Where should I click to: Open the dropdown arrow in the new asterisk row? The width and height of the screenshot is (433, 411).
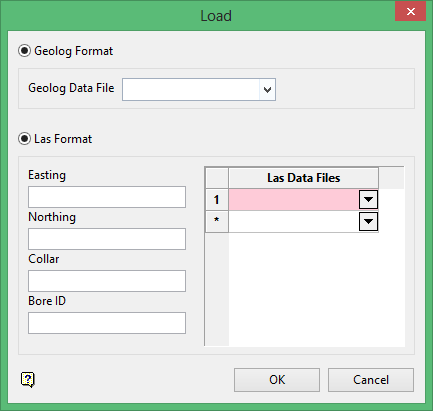pyautogui.click(x=368, y=221)
